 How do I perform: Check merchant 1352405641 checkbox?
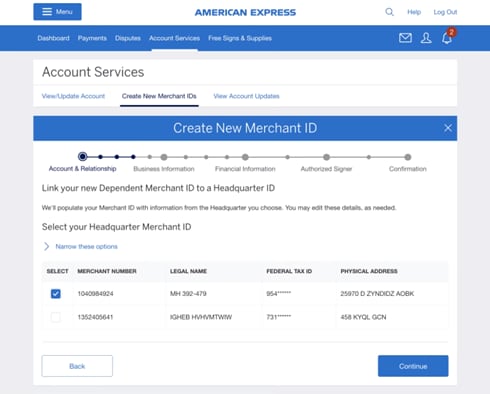[x=56, y=317]
